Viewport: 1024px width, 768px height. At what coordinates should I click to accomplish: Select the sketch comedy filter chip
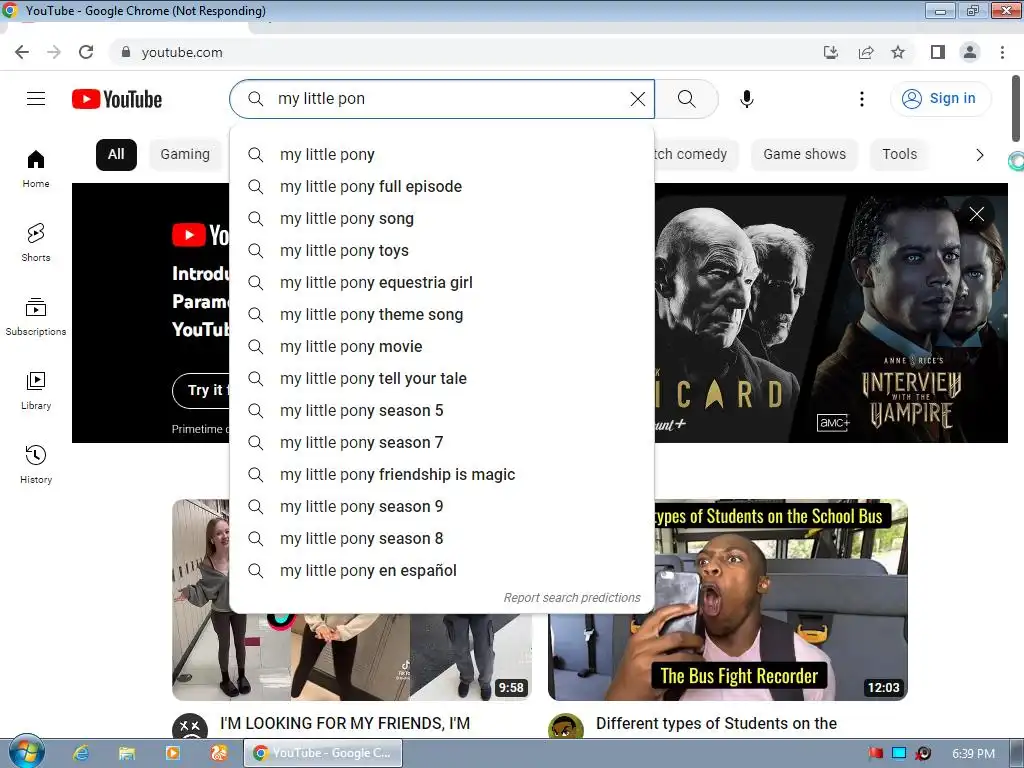pos(696,155)
